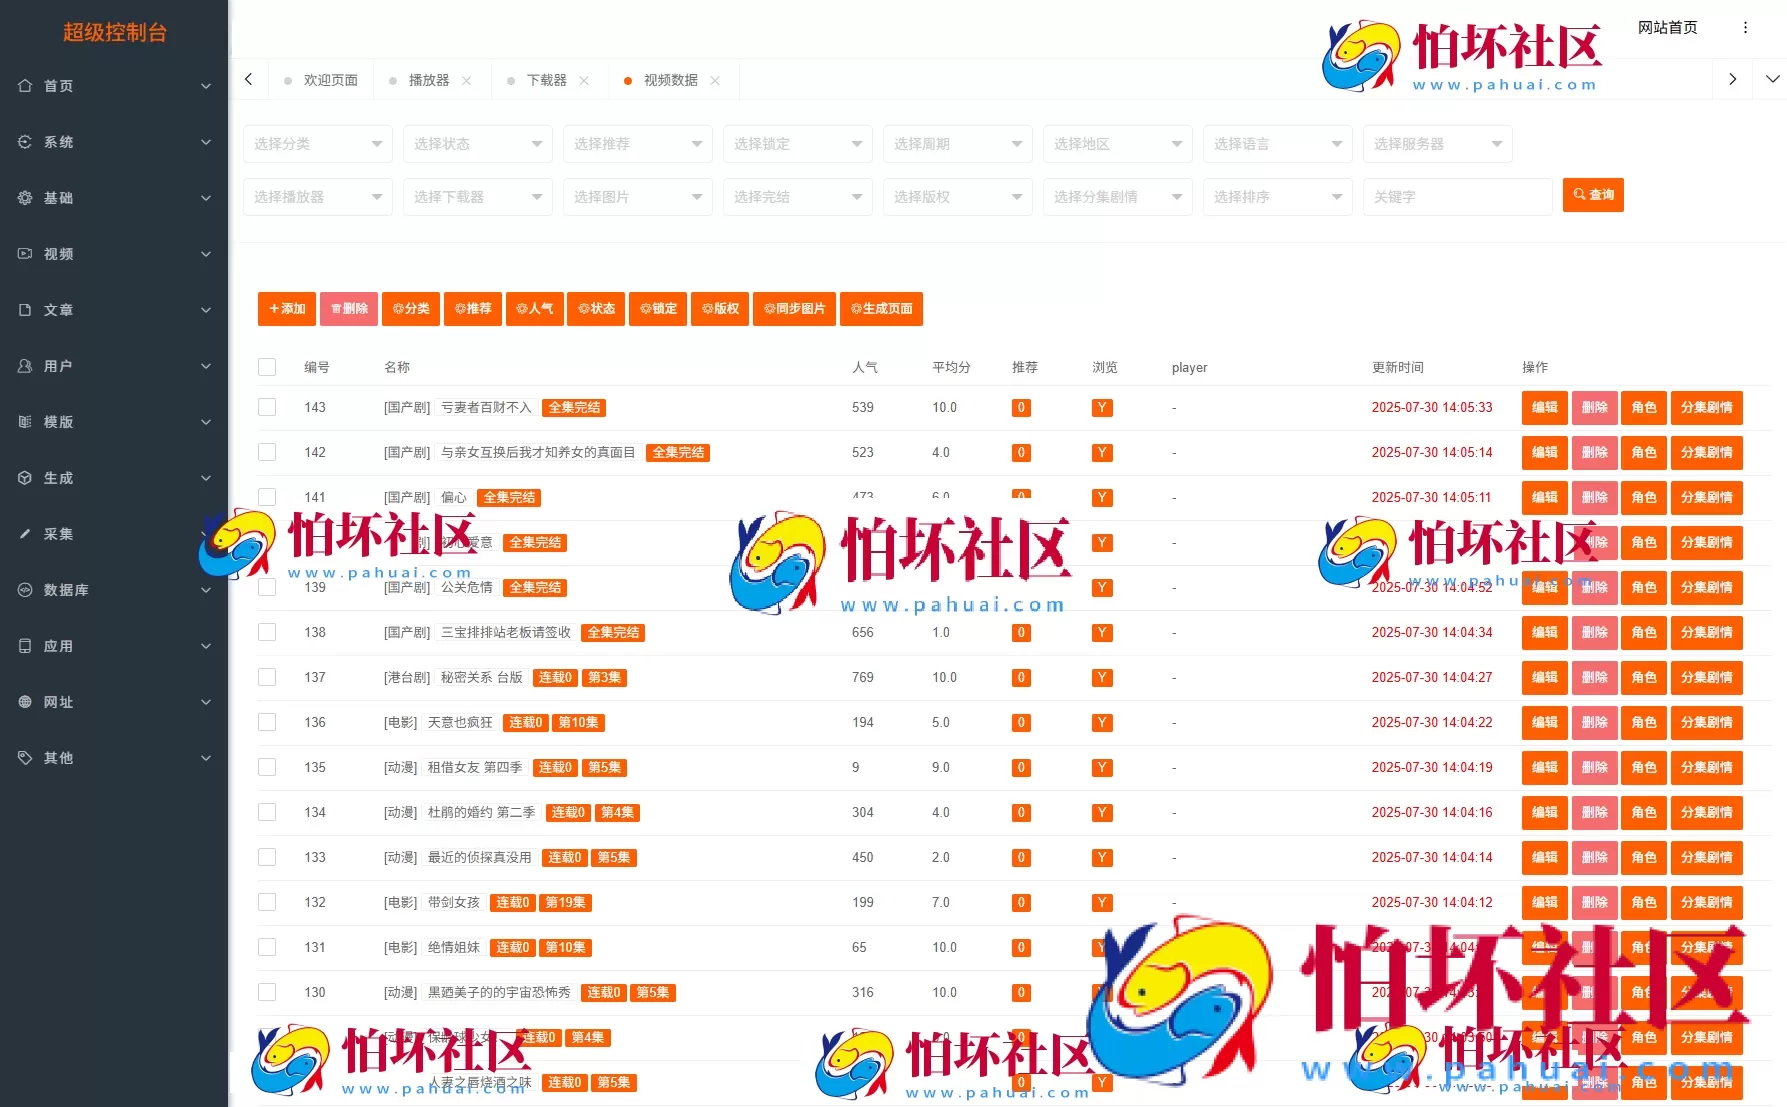Click the 同步图片 toolbar button
Image resolution: width=1787 pixels, height=1107 pixels.
794,309
